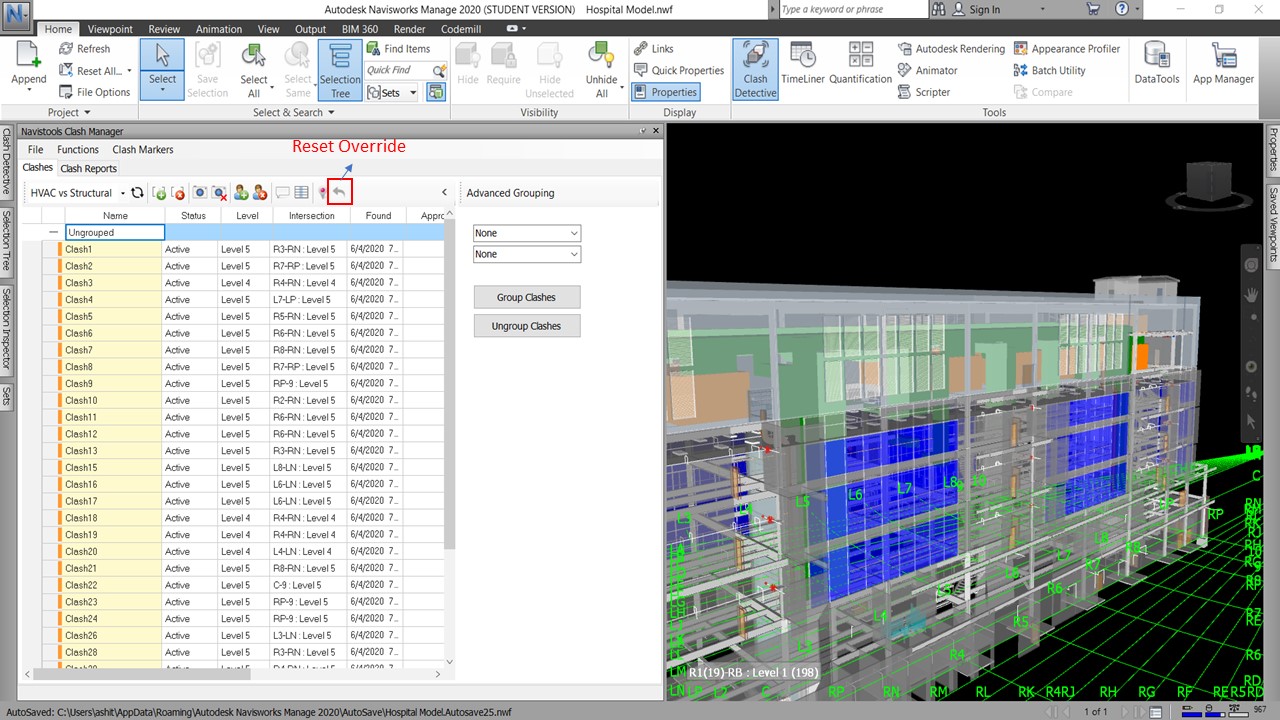
Task: Click Unhide All in the Visibility panel
Action: tap(601, 70)
